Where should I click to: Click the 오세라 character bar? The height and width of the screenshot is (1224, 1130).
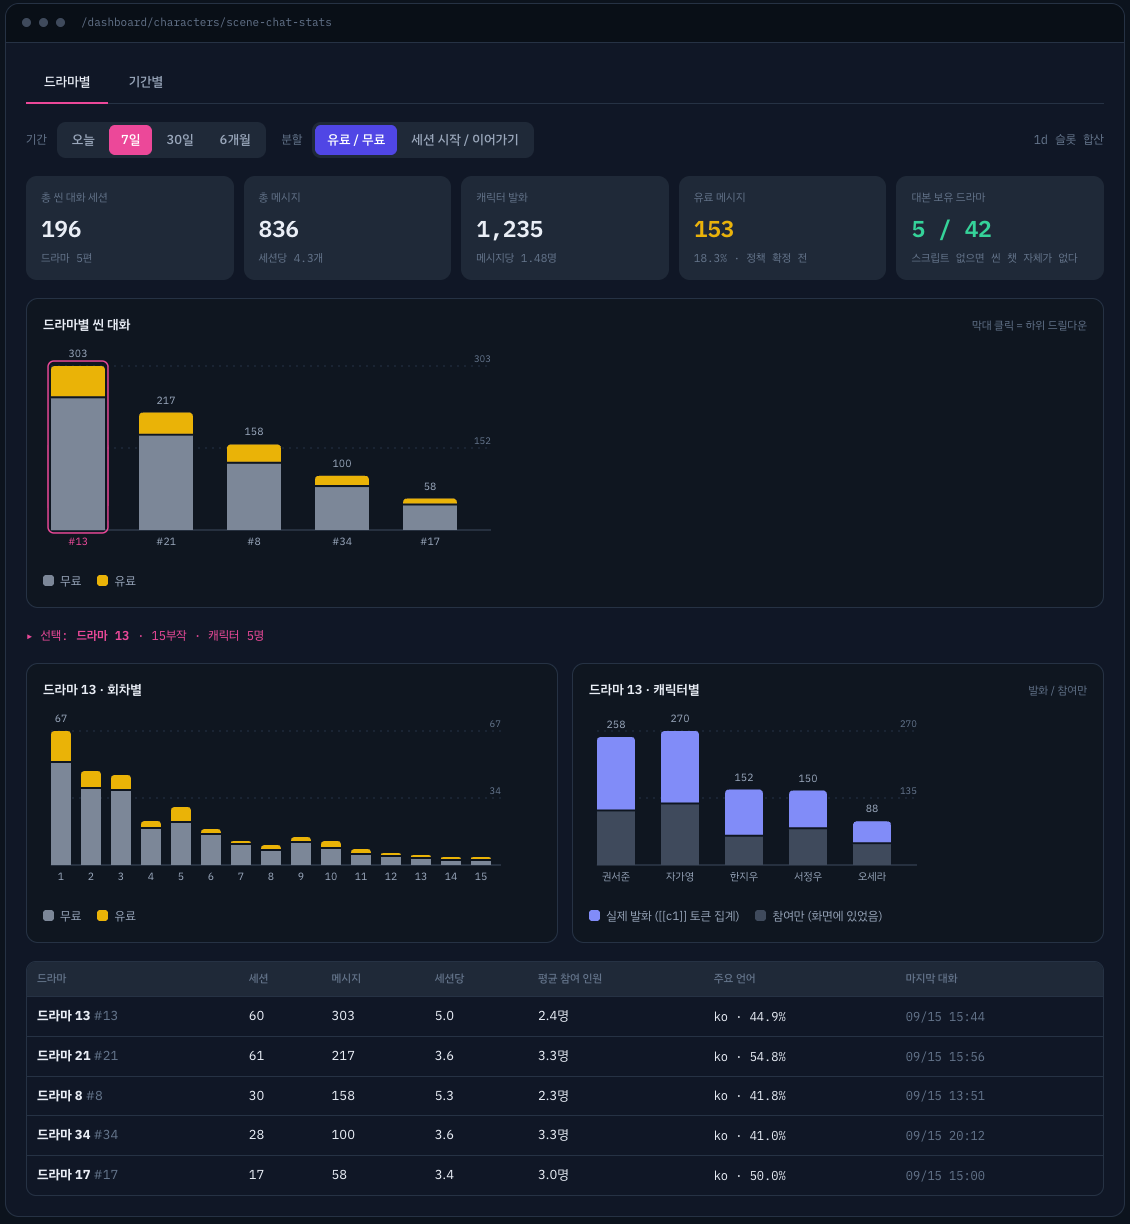point(872,843)
